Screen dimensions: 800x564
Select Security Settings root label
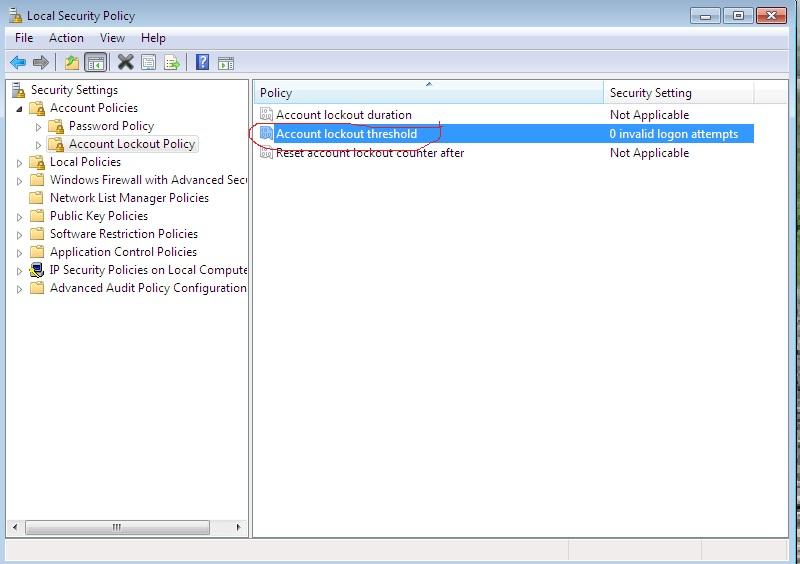pos(74,90)
